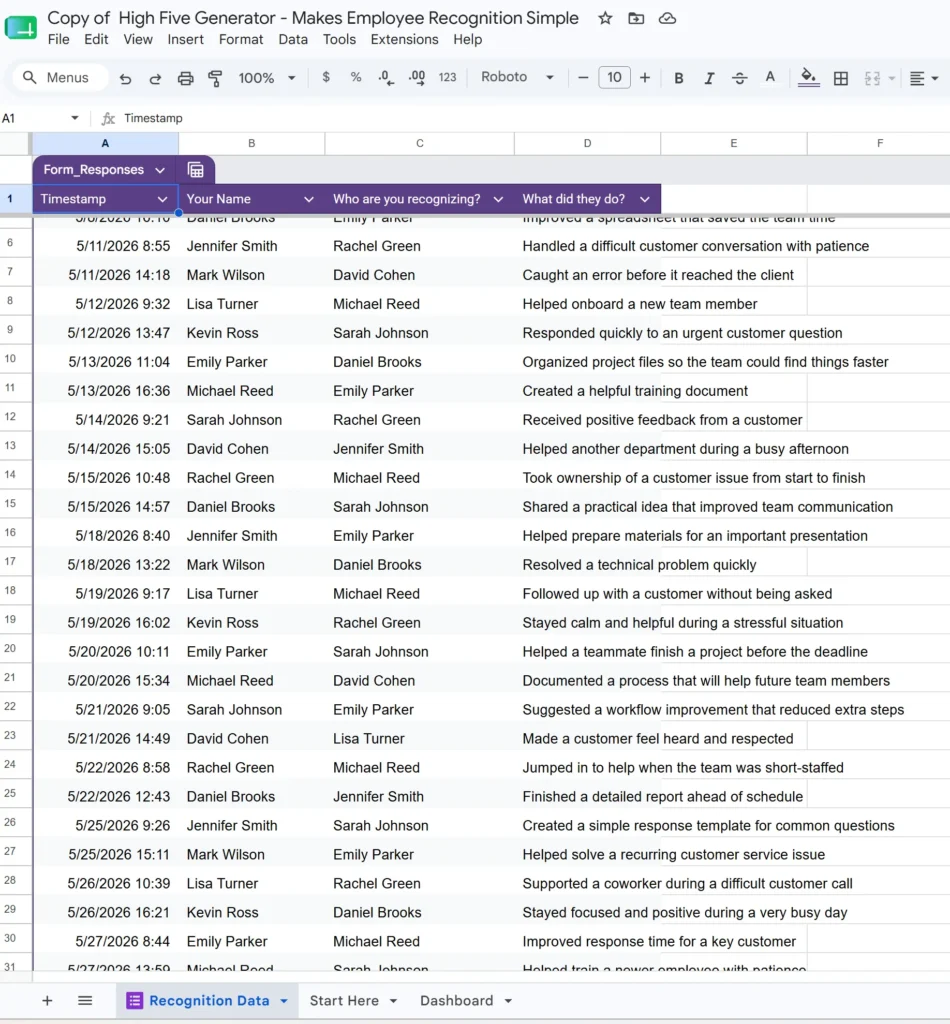Click the document title text
The width and height of the screenshot is (950, 1024).
click(x=313, y=18)
